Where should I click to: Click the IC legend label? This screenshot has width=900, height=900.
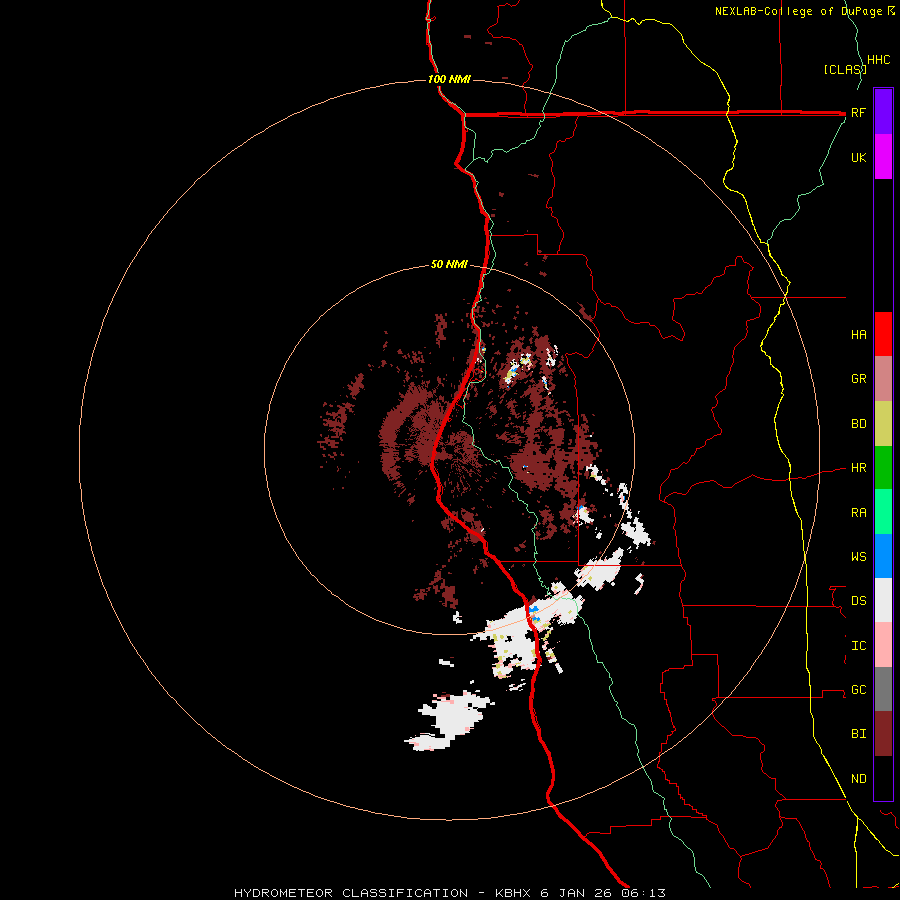click(858, 646)
